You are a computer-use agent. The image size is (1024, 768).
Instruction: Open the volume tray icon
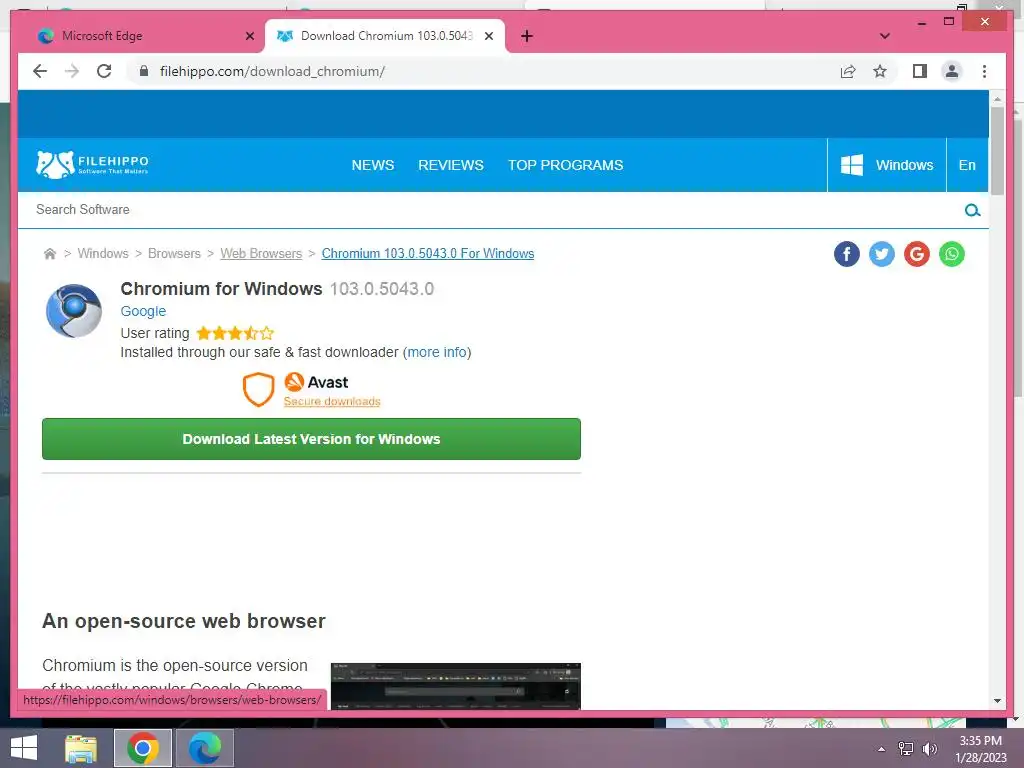coord(929,749)
